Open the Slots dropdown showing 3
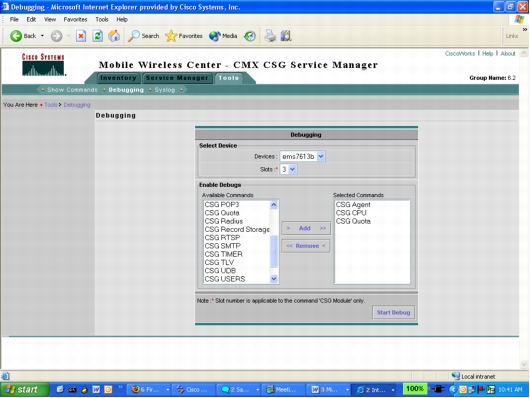The height and width of the screenshot is (398, 530). pos(288,169)
